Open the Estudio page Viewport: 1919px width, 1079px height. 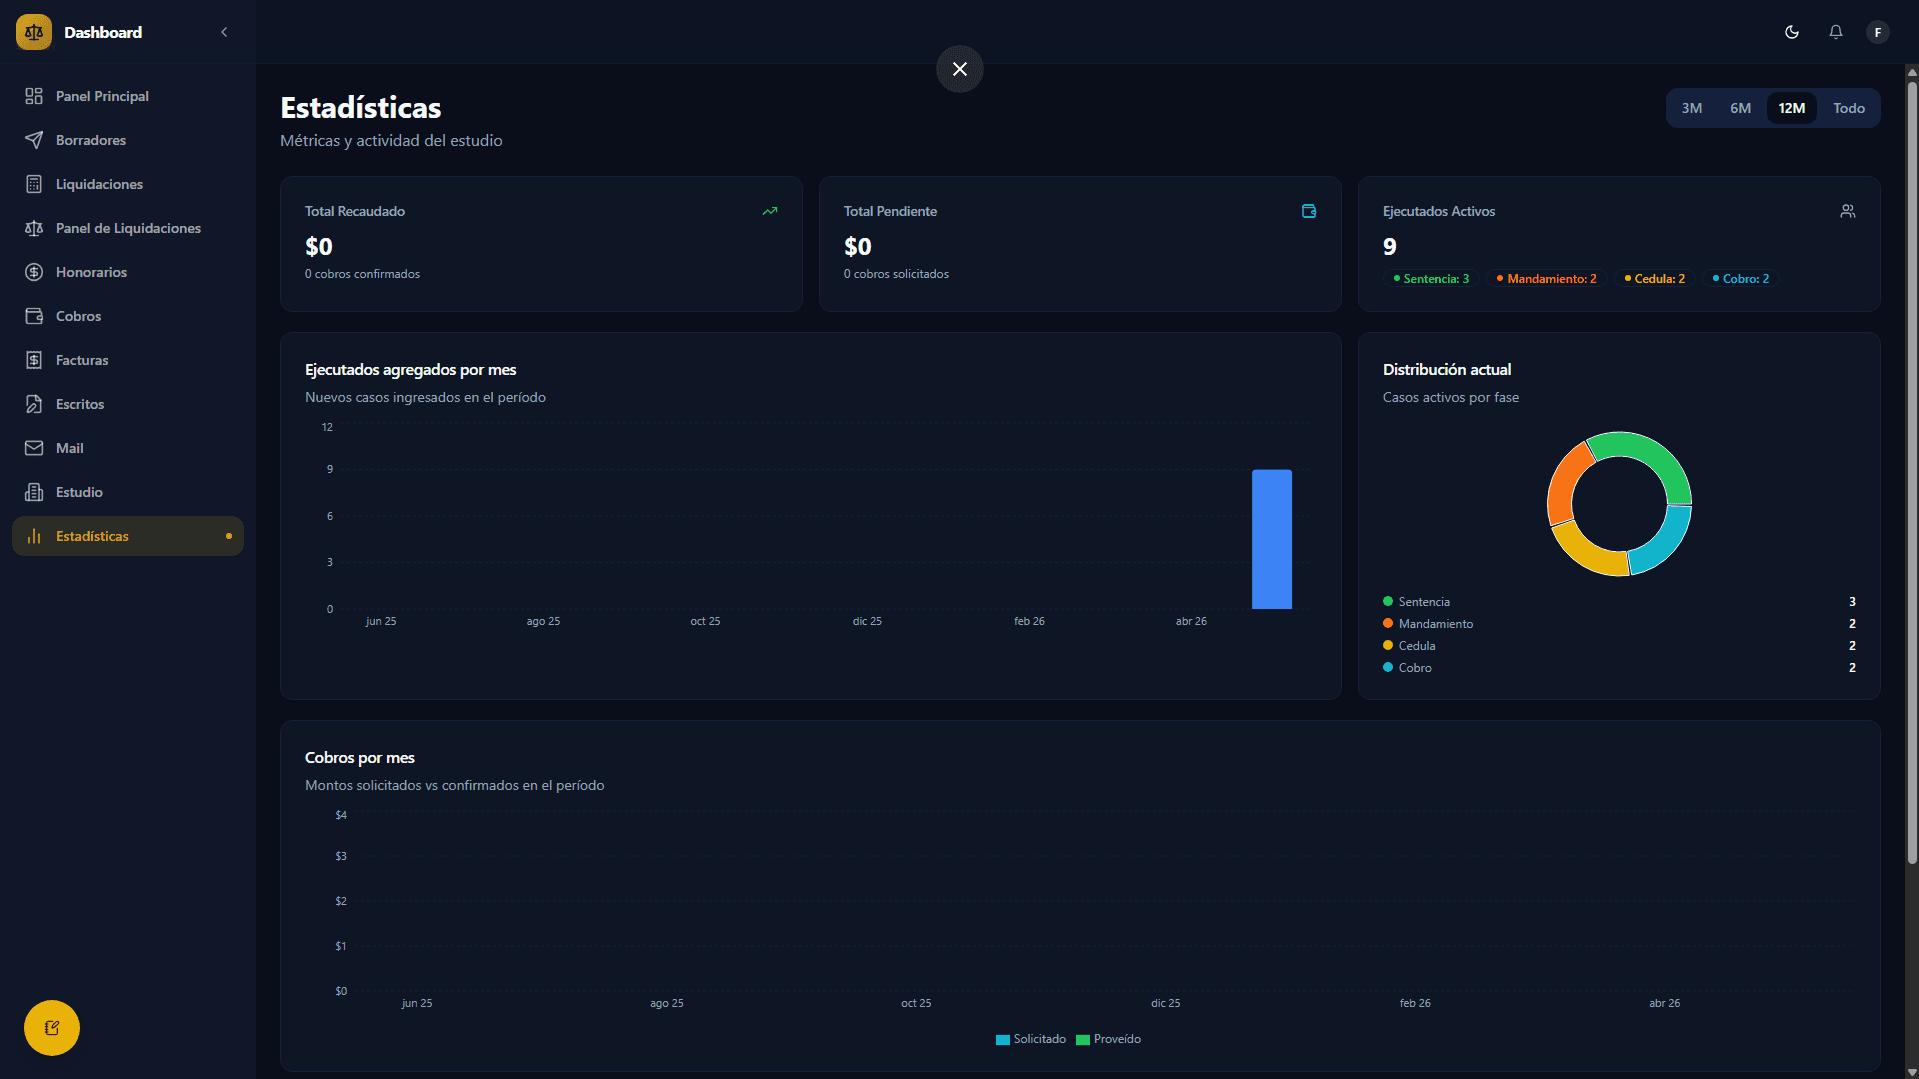click(128, 492)
